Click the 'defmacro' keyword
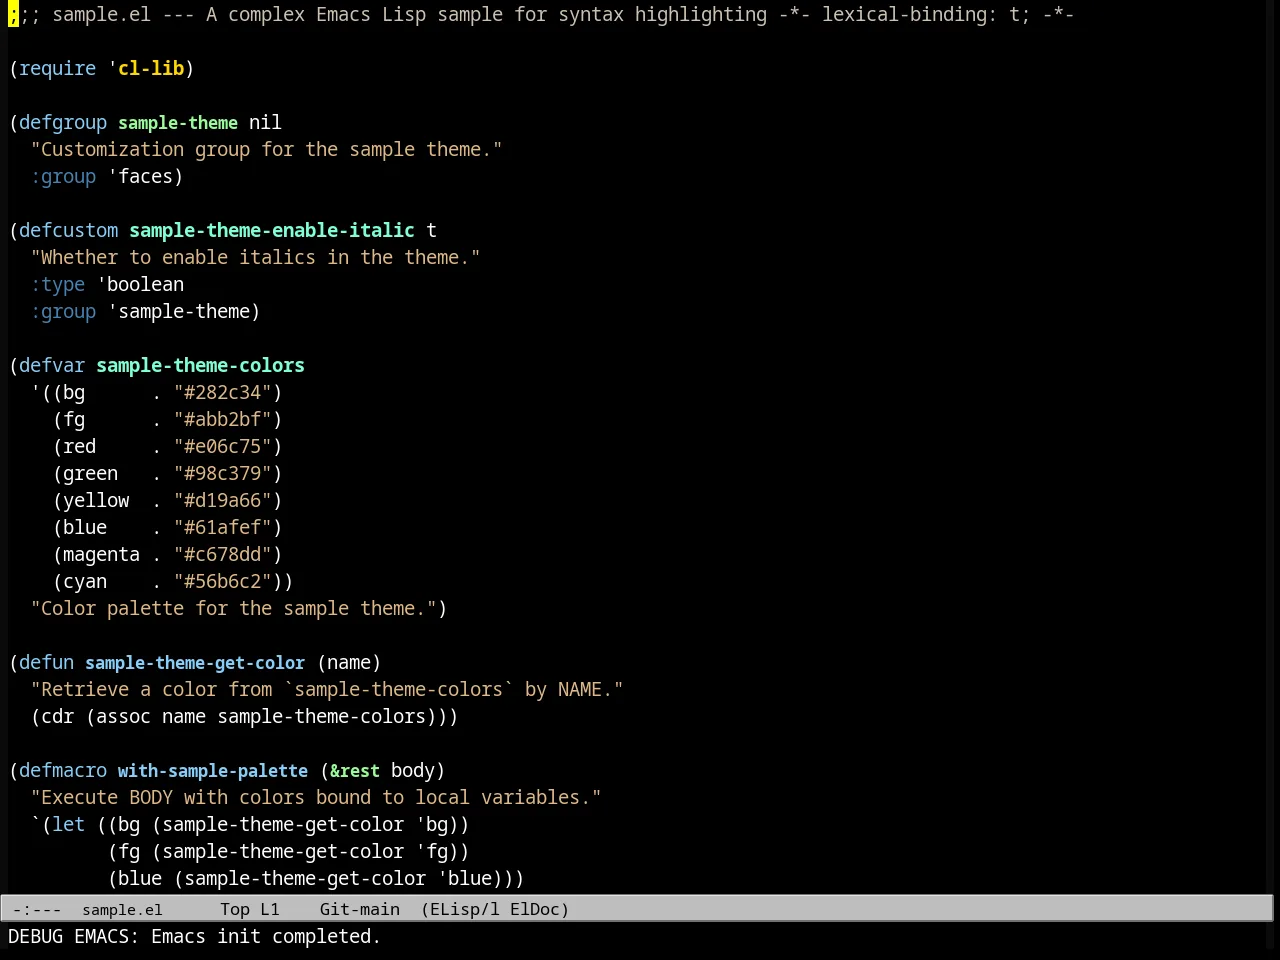The width and height of the screenshot is (1280, 960). 63,770
